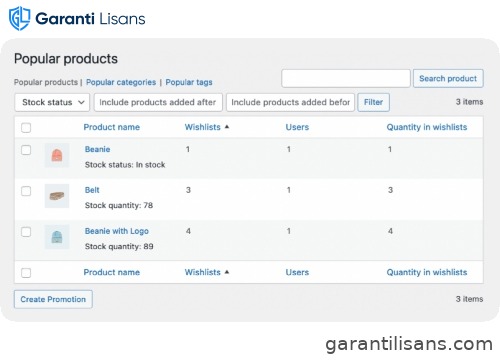Click 'Stock quantity: 78' text

[119, 205]
